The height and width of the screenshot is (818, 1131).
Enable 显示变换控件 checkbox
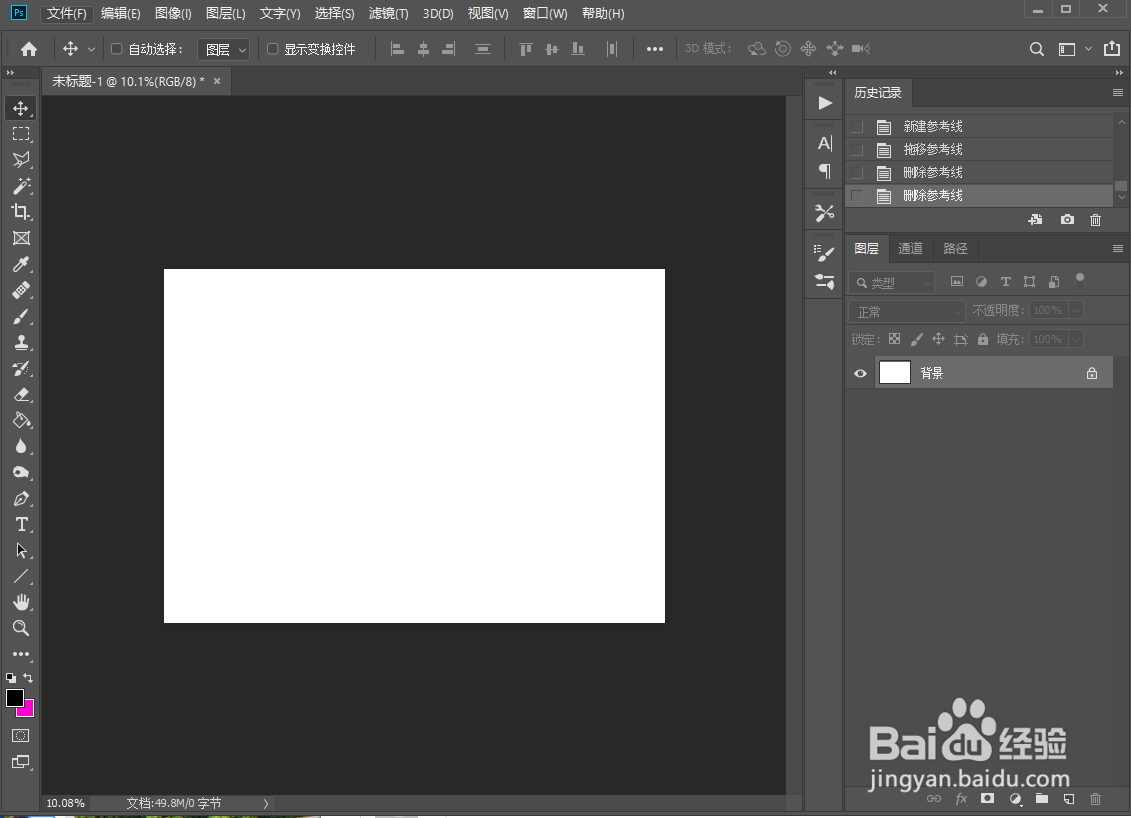point(273,48)
